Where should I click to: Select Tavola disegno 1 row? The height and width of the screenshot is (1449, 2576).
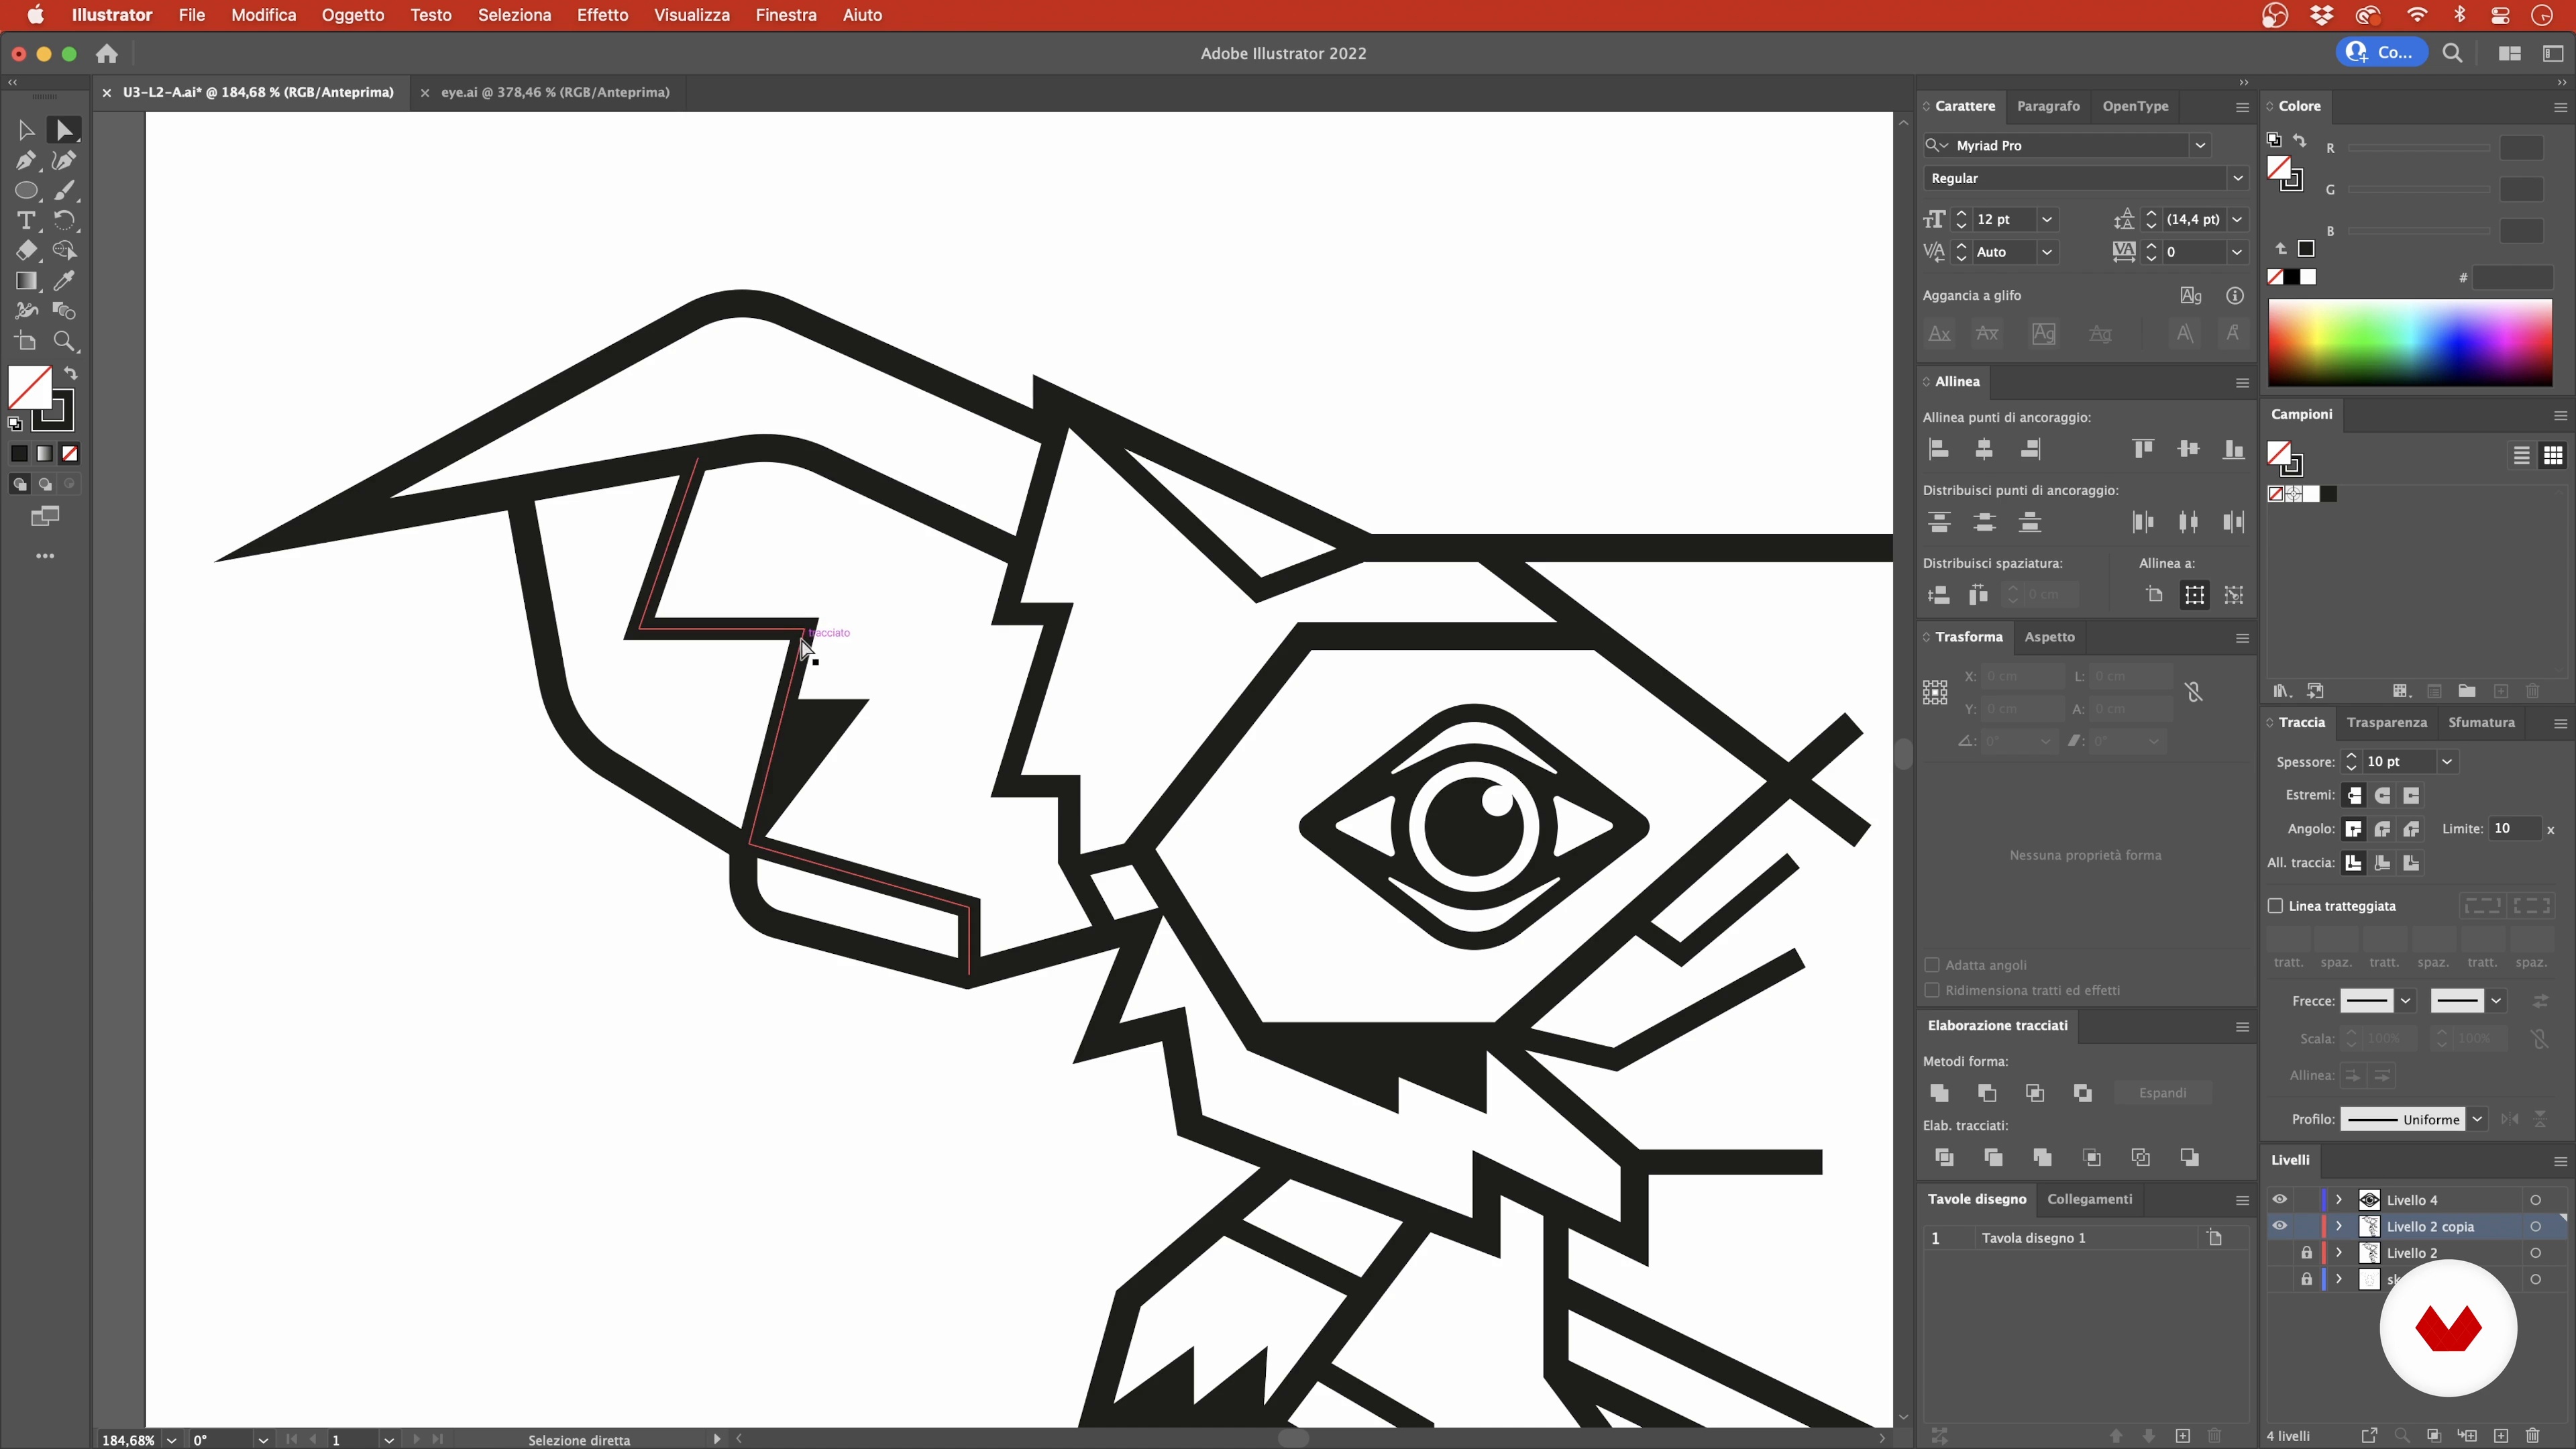click(2085, 1238)
